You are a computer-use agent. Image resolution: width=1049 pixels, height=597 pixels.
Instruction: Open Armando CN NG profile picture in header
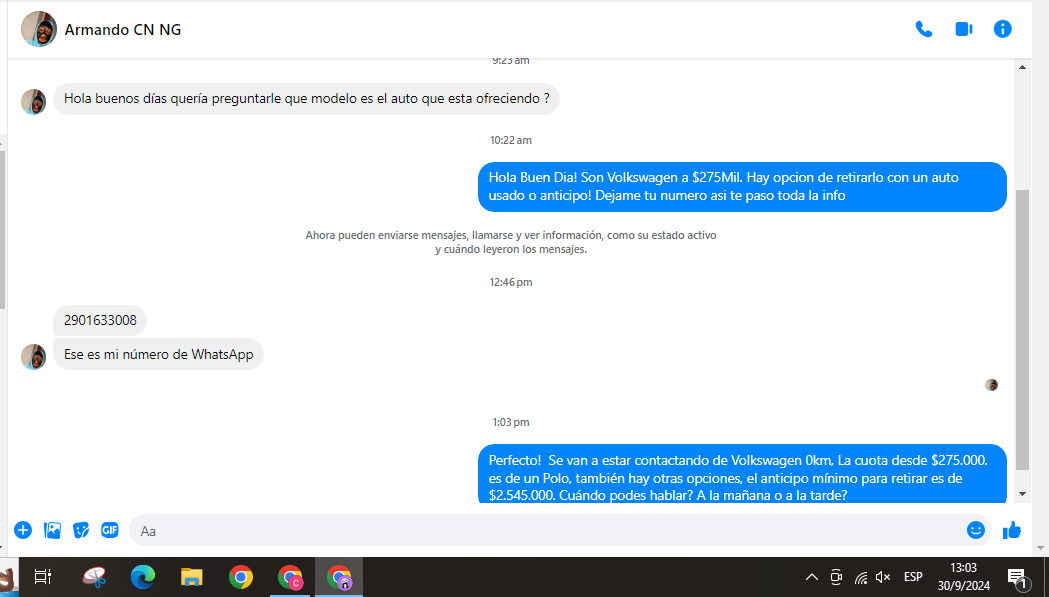39,29
